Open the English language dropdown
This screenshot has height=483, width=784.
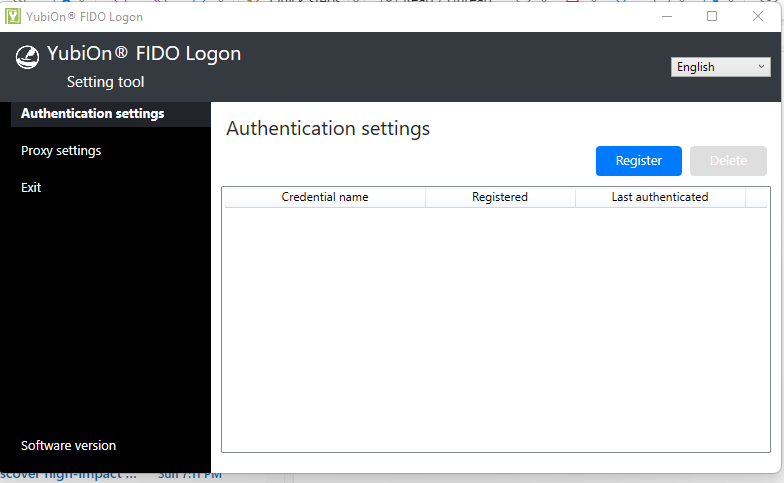pos(720,67)
